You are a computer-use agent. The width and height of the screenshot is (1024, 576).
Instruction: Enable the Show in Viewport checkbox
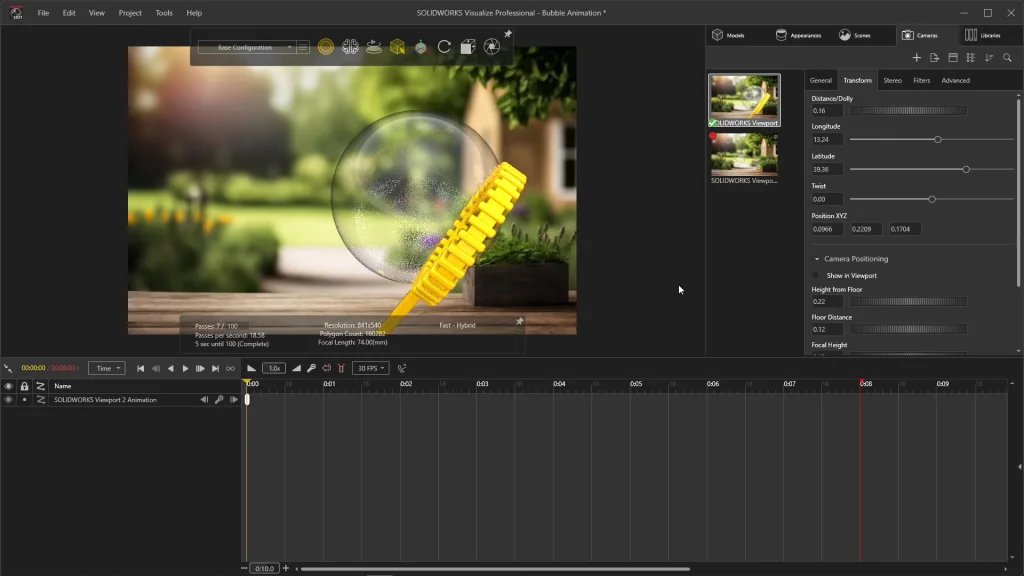tap(816, 275)
